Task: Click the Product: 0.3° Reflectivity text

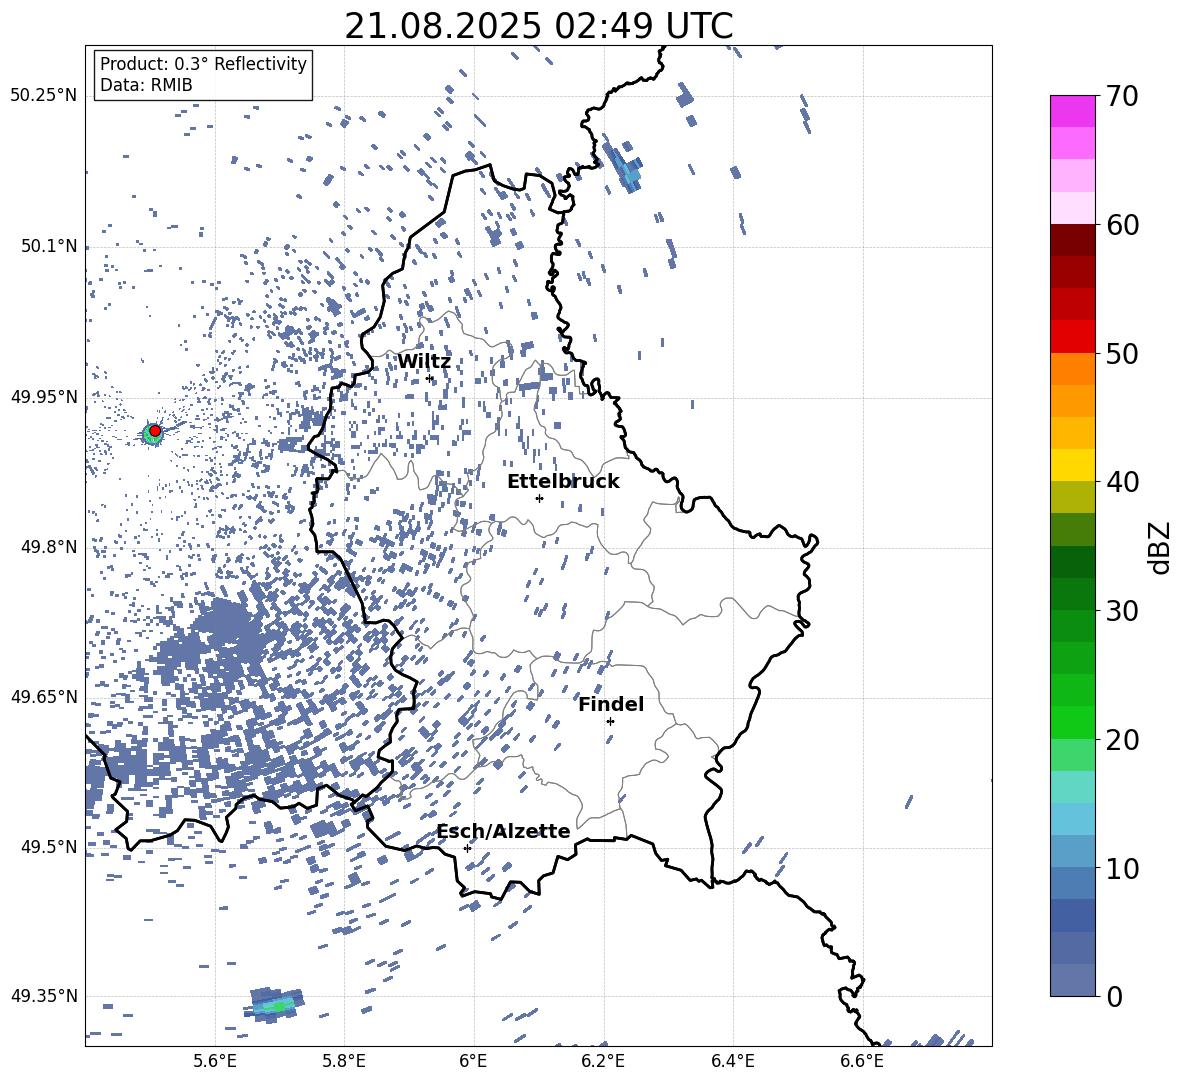Action: coord(203,64)
